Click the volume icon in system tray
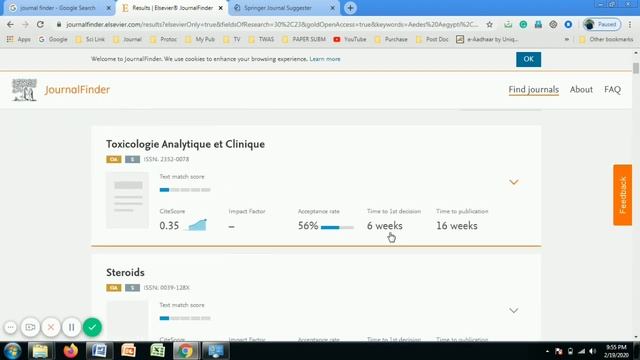Image resolution: width=640 pixels, height=360 pixels. [x=593, y=351]
